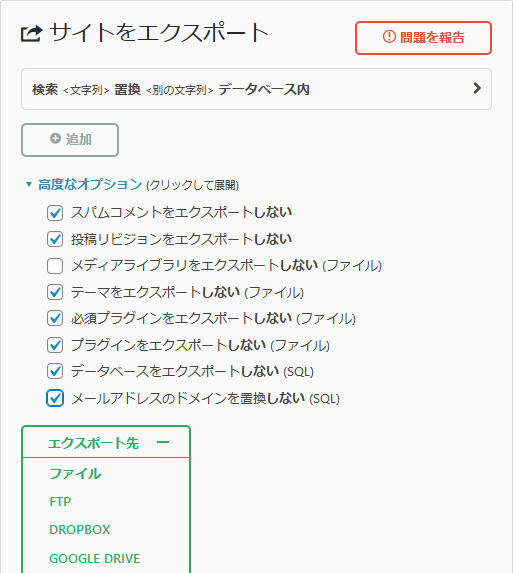Click the 問題を報告 button
Screen dimensions: 513x573
pos(423,38)
